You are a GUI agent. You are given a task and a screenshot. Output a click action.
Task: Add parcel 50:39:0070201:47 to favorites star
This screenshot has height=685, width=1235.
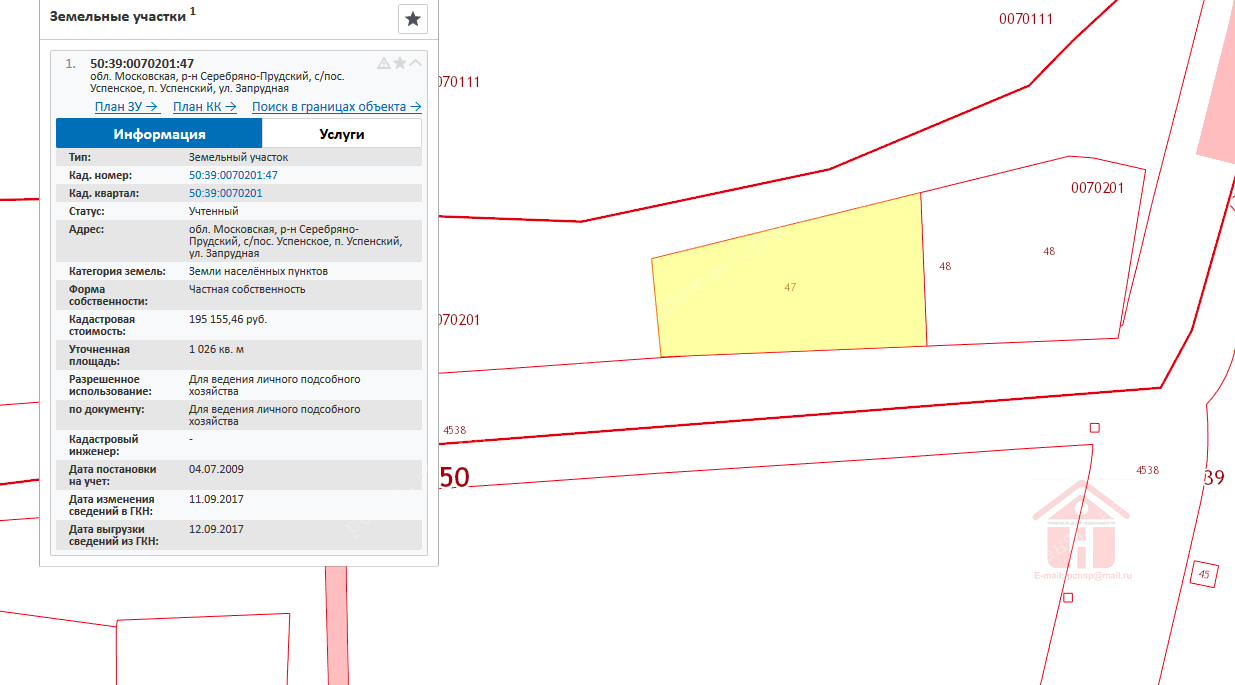pyautogui.click(x=400, y=63)
